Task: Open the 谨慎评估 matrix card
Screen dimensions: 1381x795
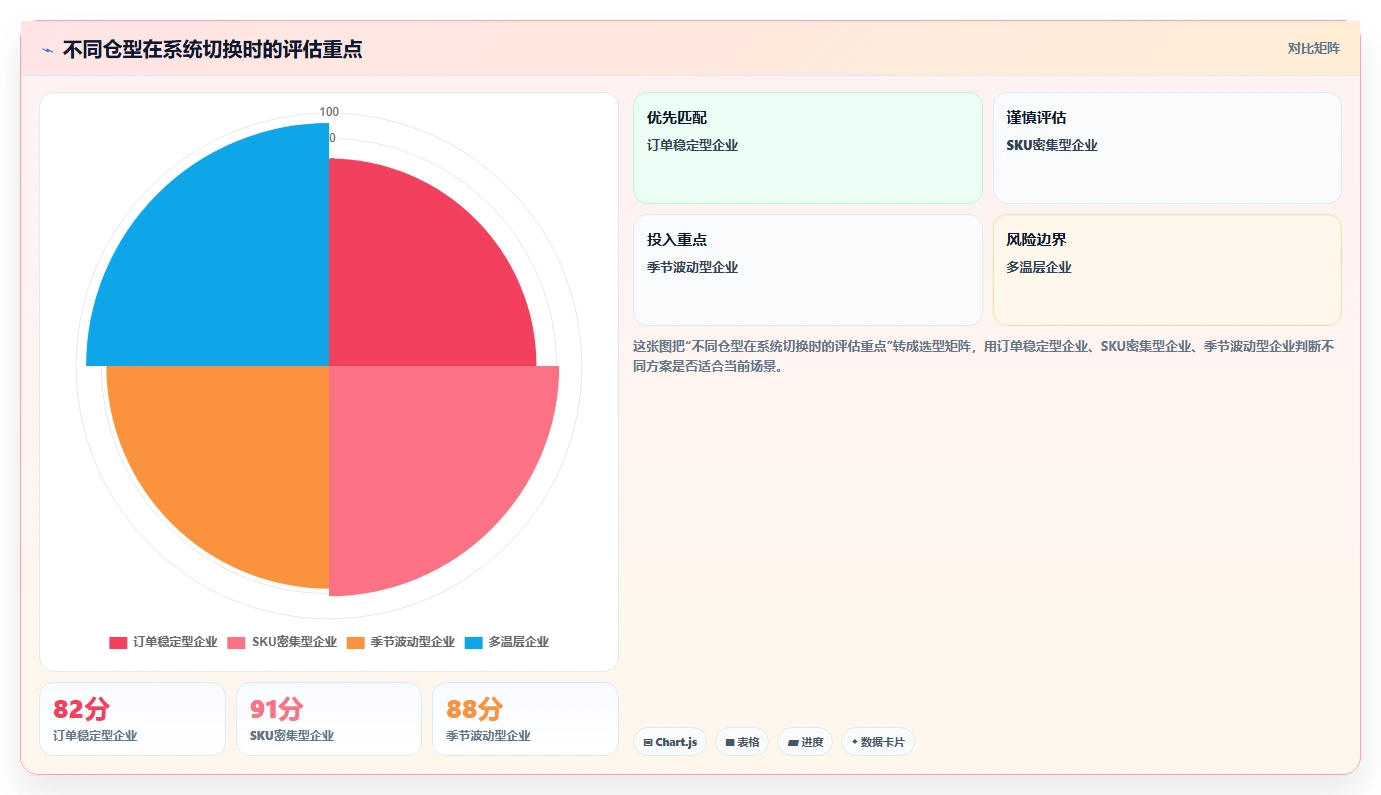Action: [1167, 148]
